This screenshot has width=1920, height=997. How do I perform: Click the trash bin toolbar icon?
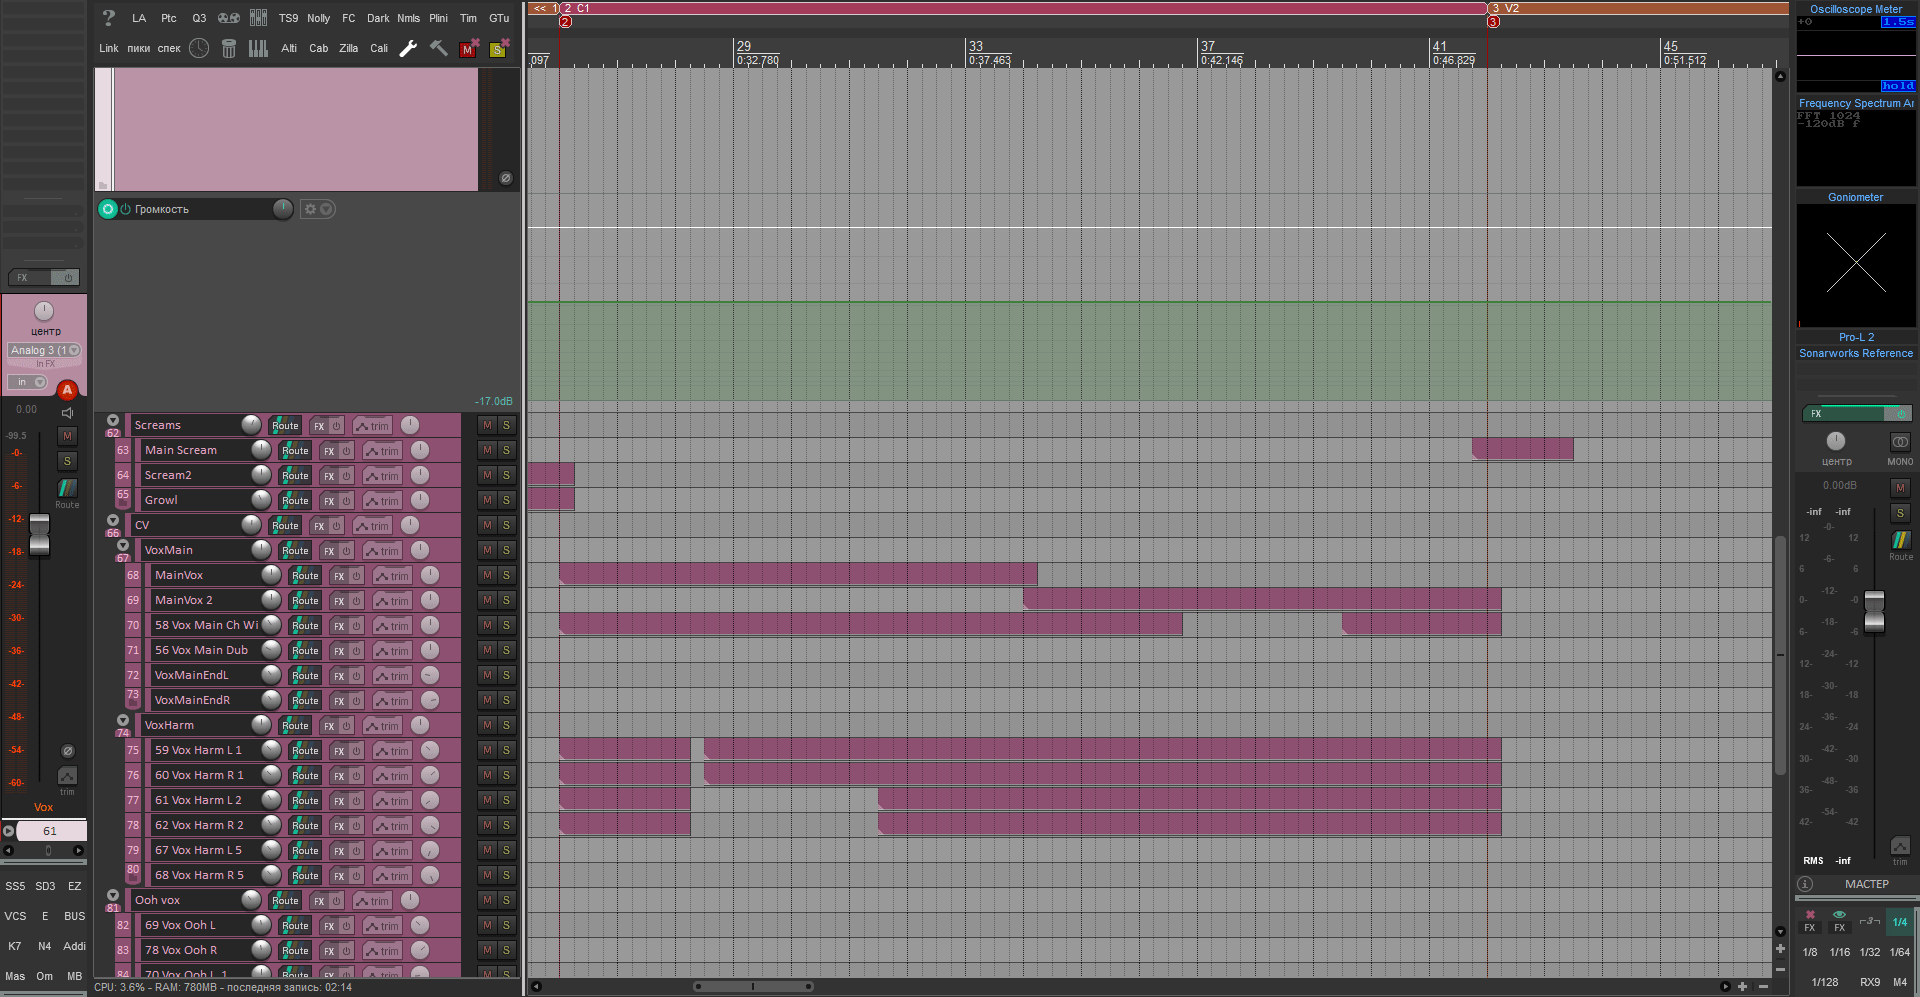pos(229,48)
